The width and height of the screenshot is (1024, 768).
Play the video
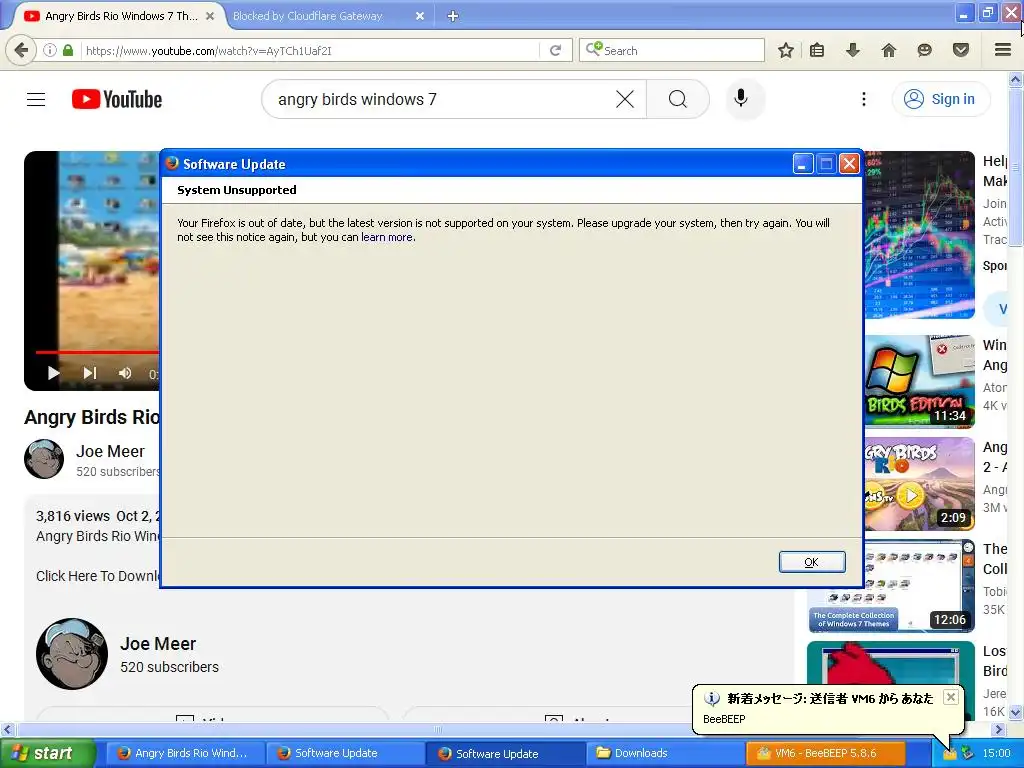coord(54,373)
